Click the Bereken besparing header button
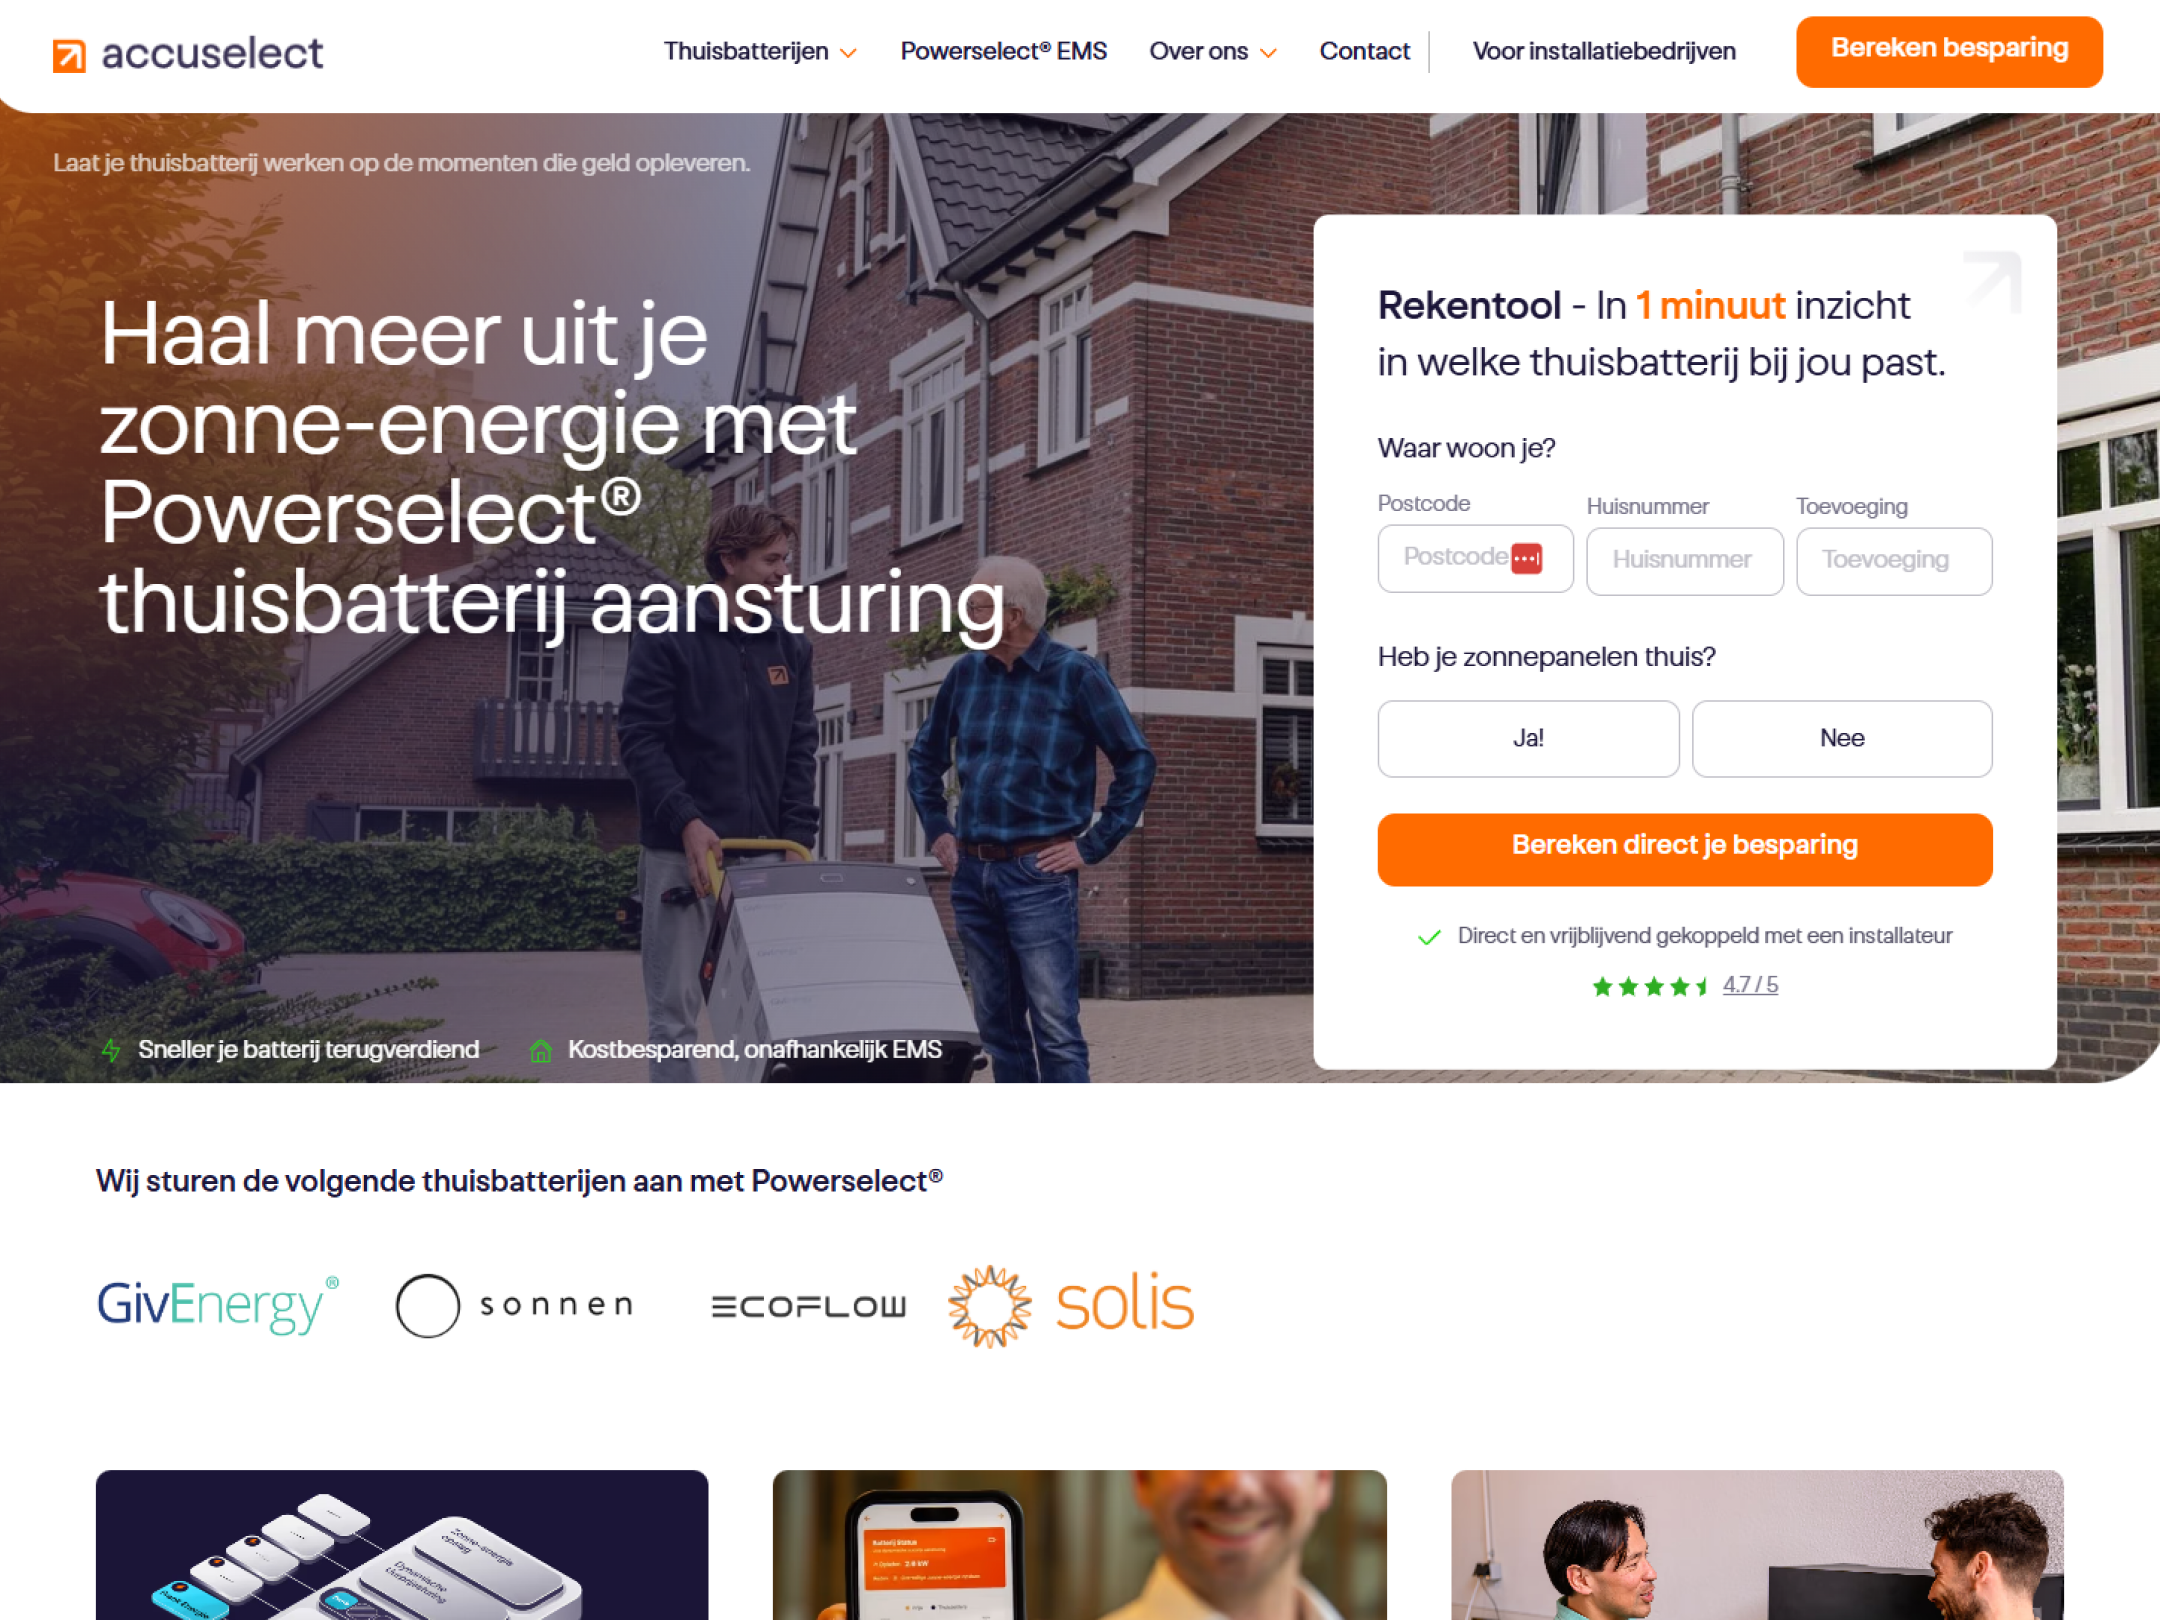Viewport: 2160px width, 1620px height. [x=1949, y=51]
